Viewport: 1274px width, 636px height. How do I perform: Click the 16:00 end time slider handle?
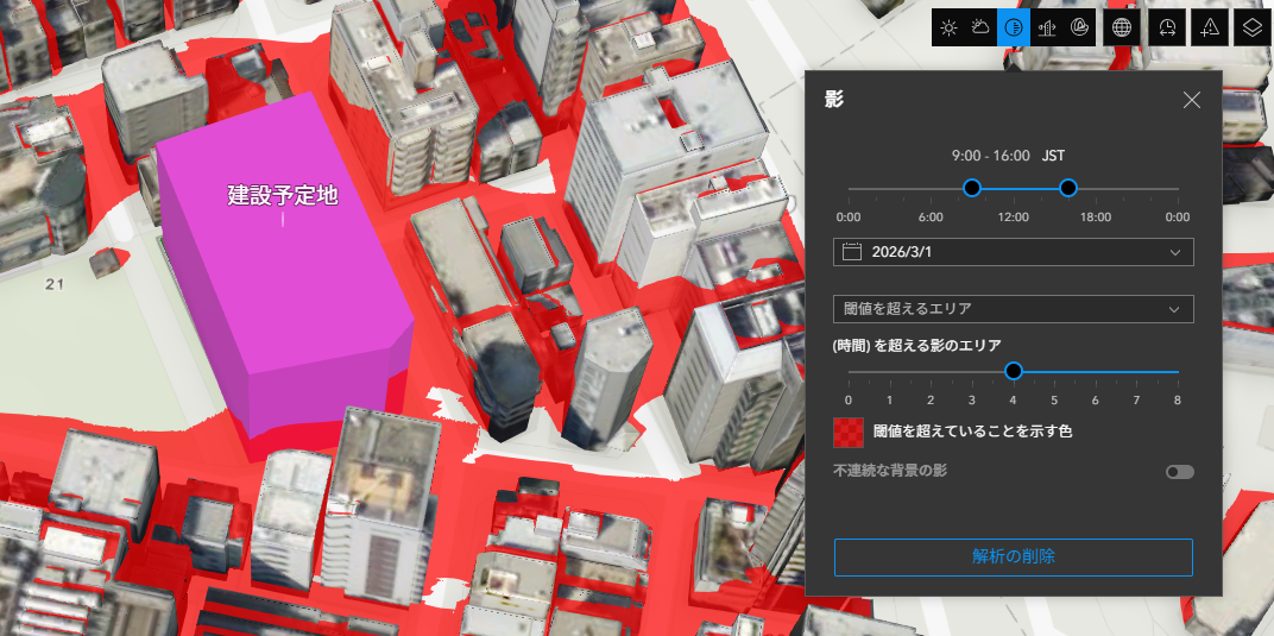point(1068,188)
